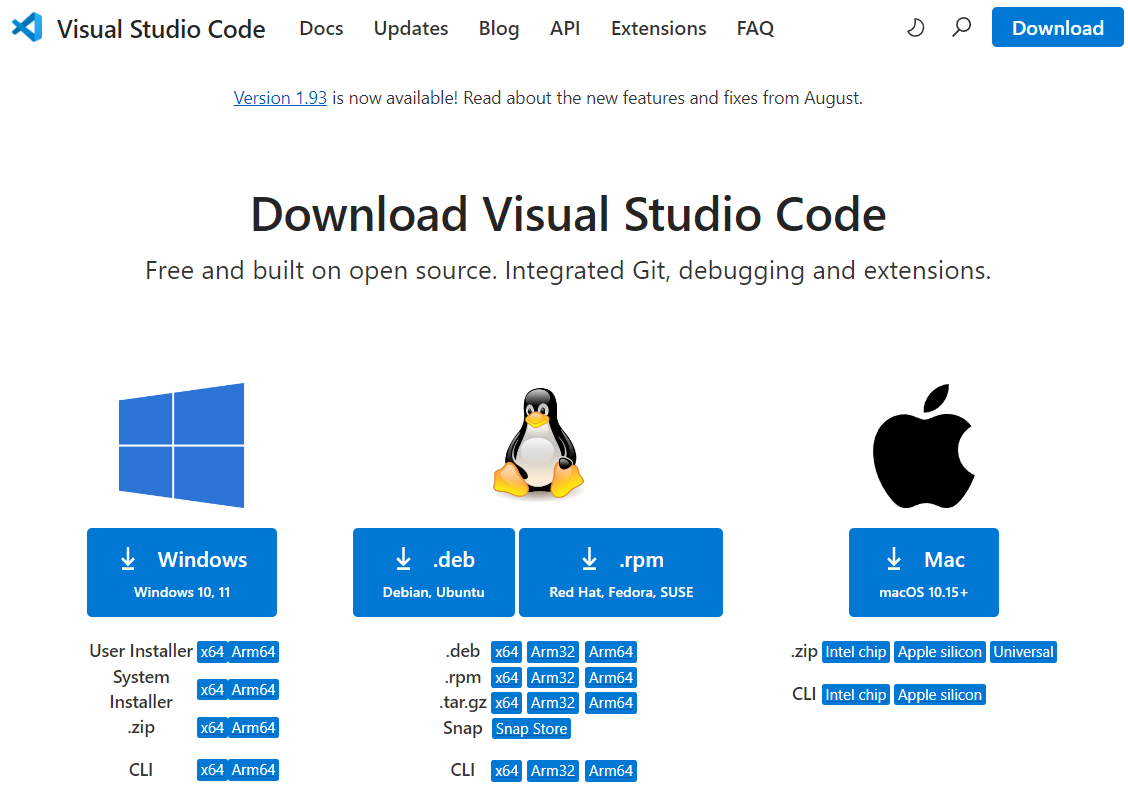
Task: Download Windows System Installer Arm64
Action: pyautogui.click(x=253, y=690)
